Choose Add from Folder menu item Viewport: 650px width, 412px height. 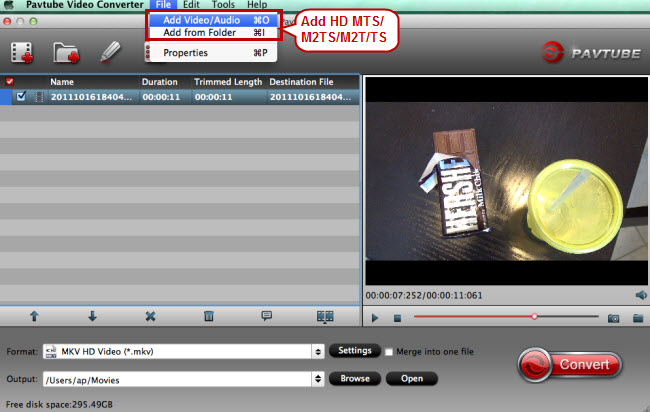[x=213, y=32]
